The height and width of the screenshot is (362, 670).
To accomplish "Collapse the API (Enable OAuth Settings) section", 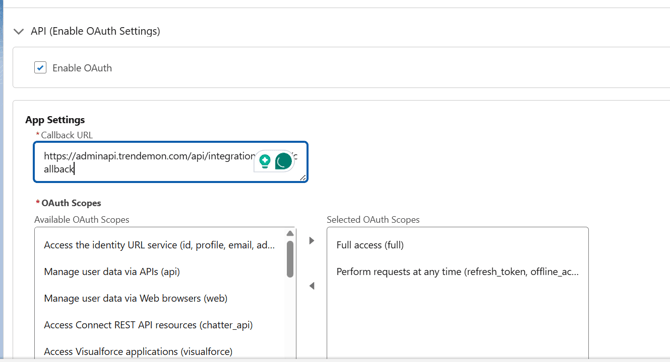I will tap(18, 31).
